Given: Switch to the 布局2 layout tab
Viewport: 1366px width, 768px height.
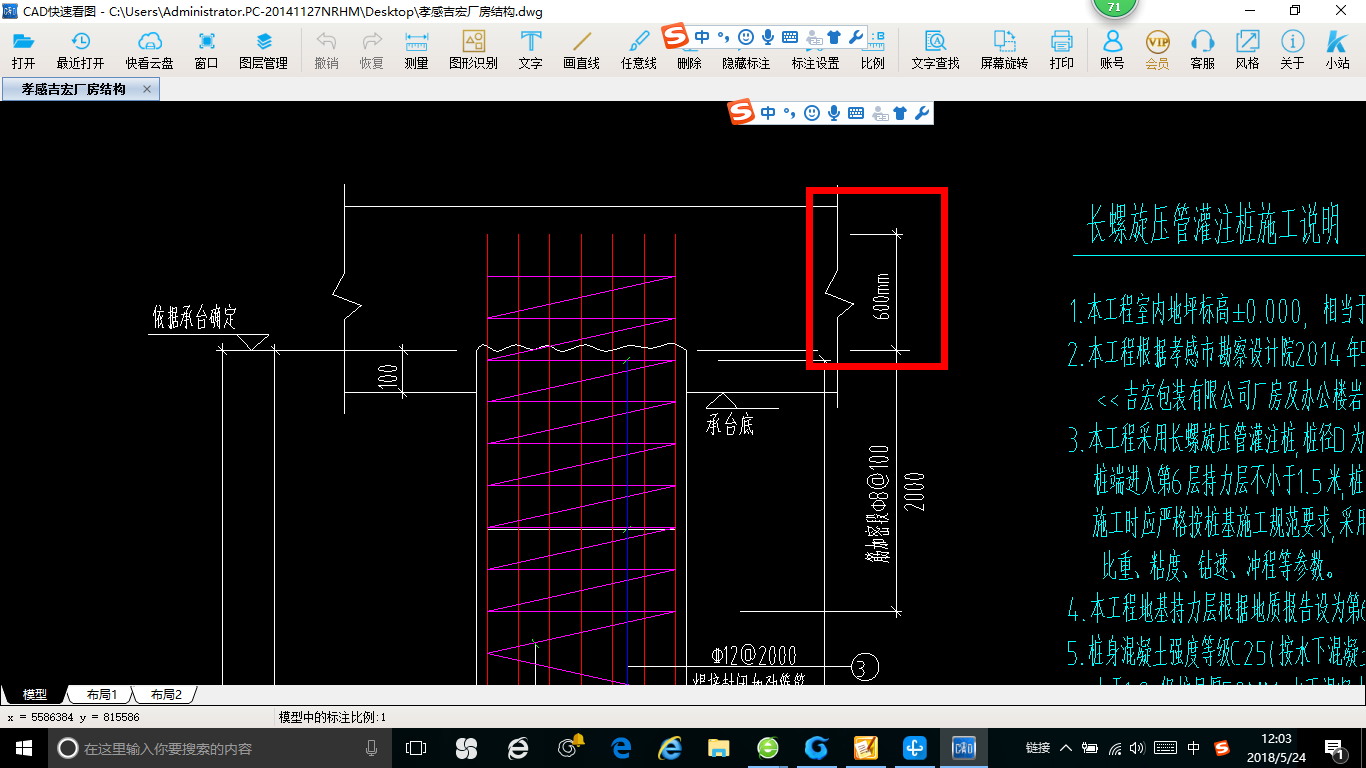Looking at the screenshot, I should (x=165, y=694).
